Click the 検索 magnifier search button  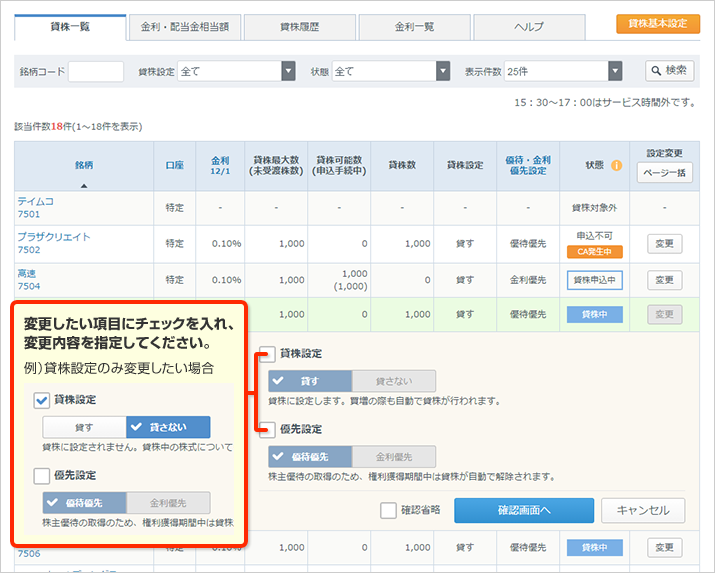pos(669,71)
